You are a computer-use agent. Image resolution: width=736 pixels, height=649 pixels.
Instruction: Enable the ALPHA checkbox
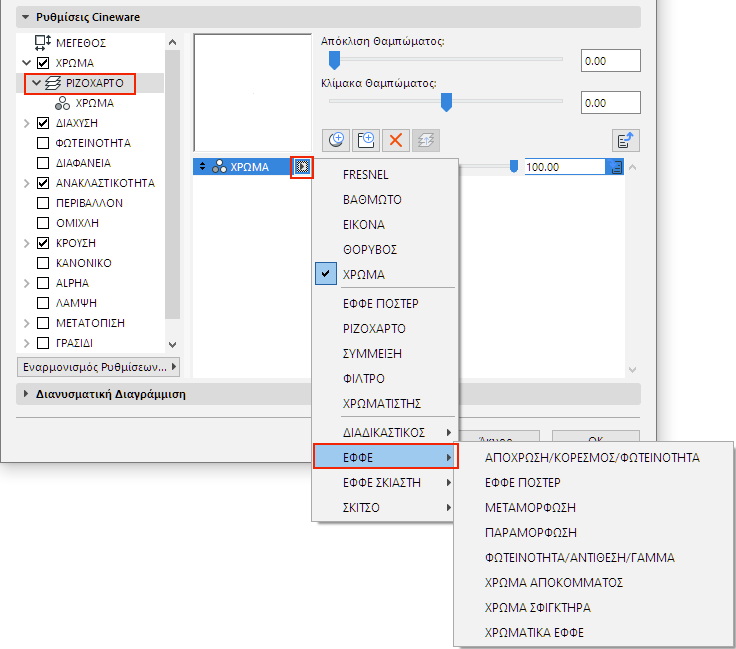tap(43, 283)
